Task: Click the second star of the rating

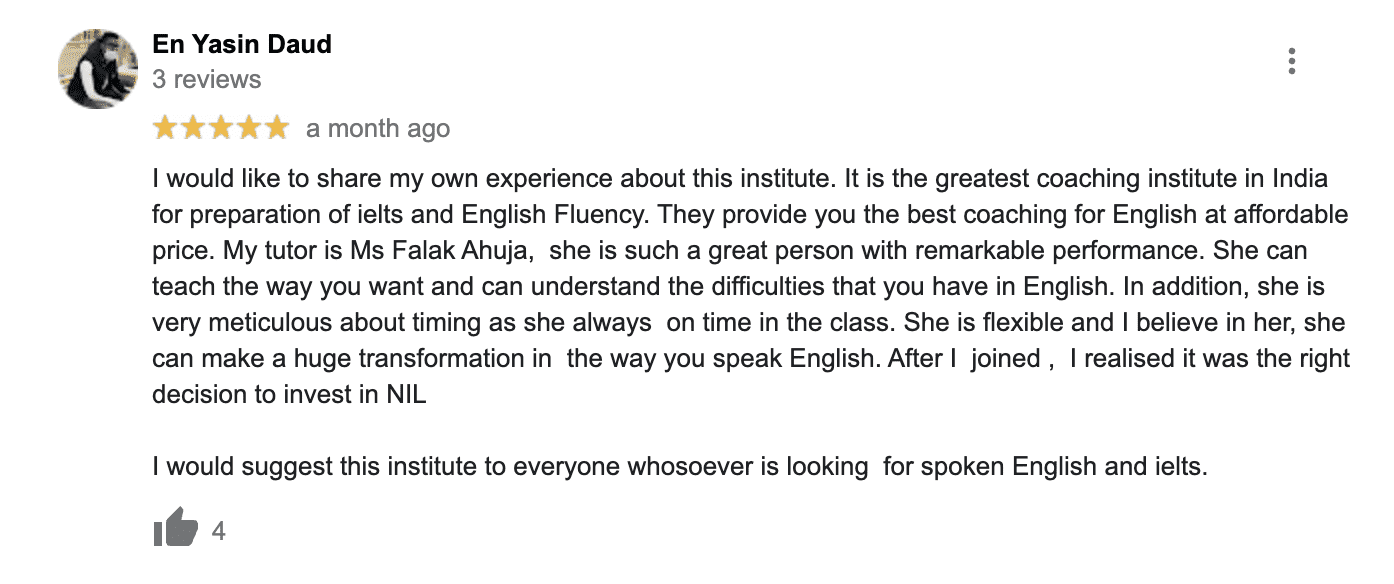Action: (193, 128)
